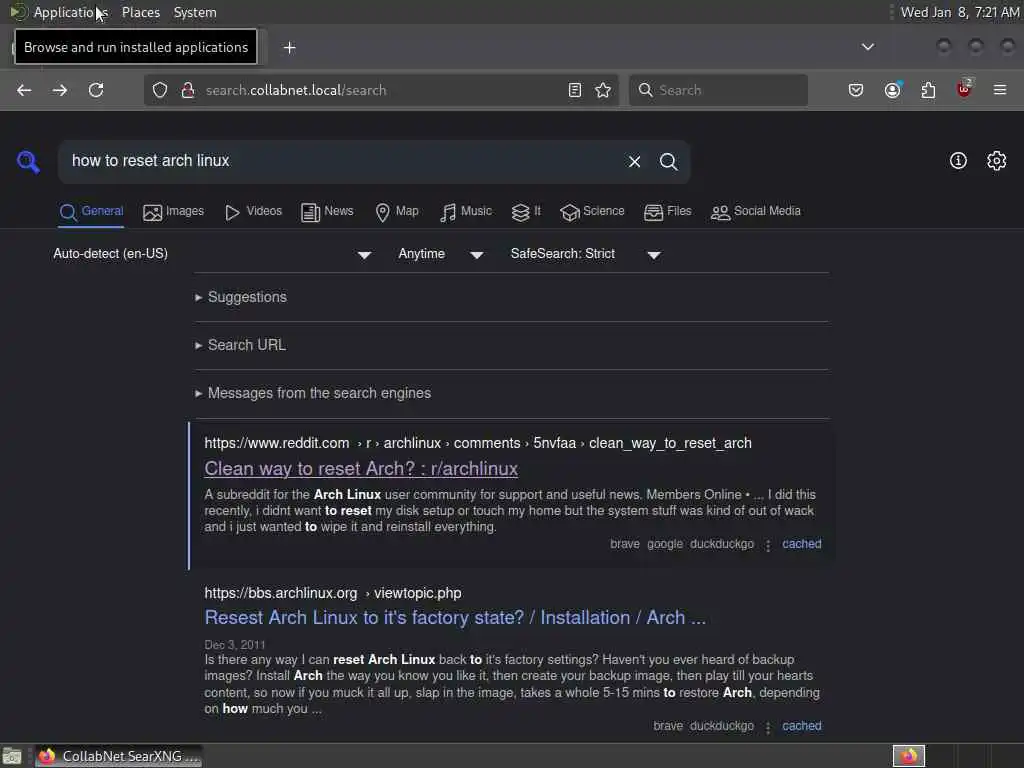1024x768 pixels.
Task: Click the browser address bar
Action: pos(381,90)
